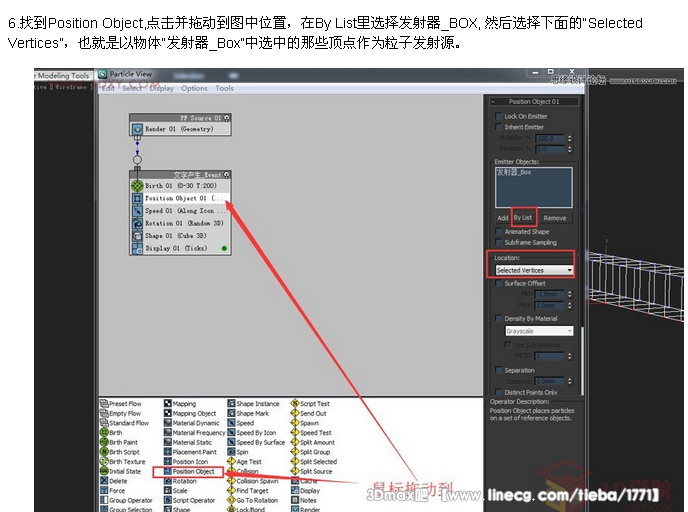The width and height of the screenshot is (688, 512).
Task: Click the Speed operator icon in depot
Action: pyautogui.click(x=231, y=422)
